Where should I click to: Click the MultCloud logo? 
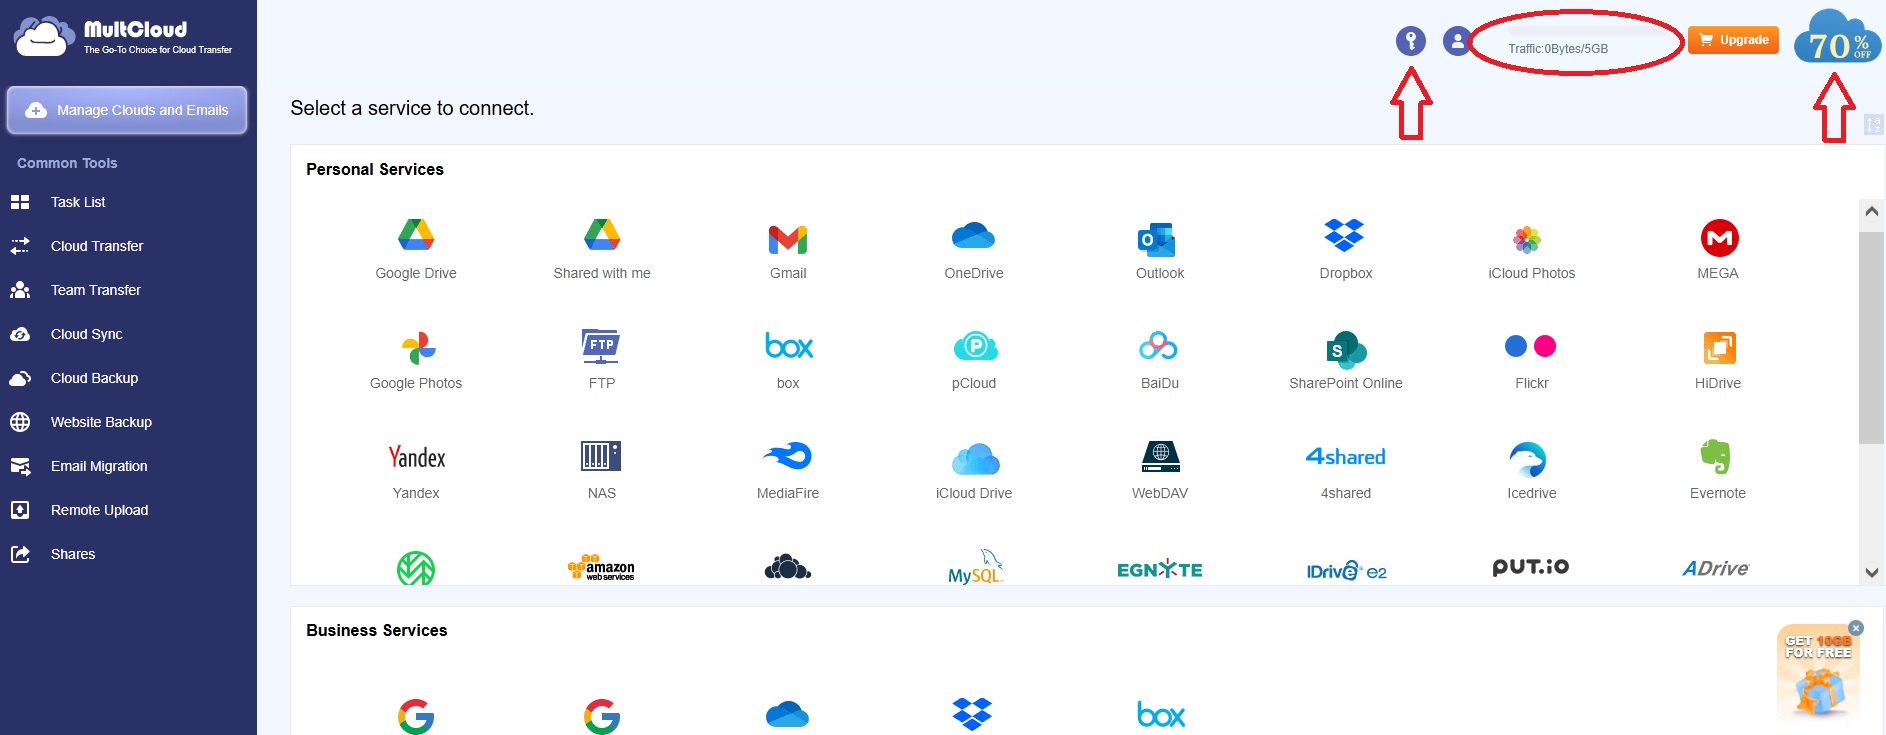123,37
